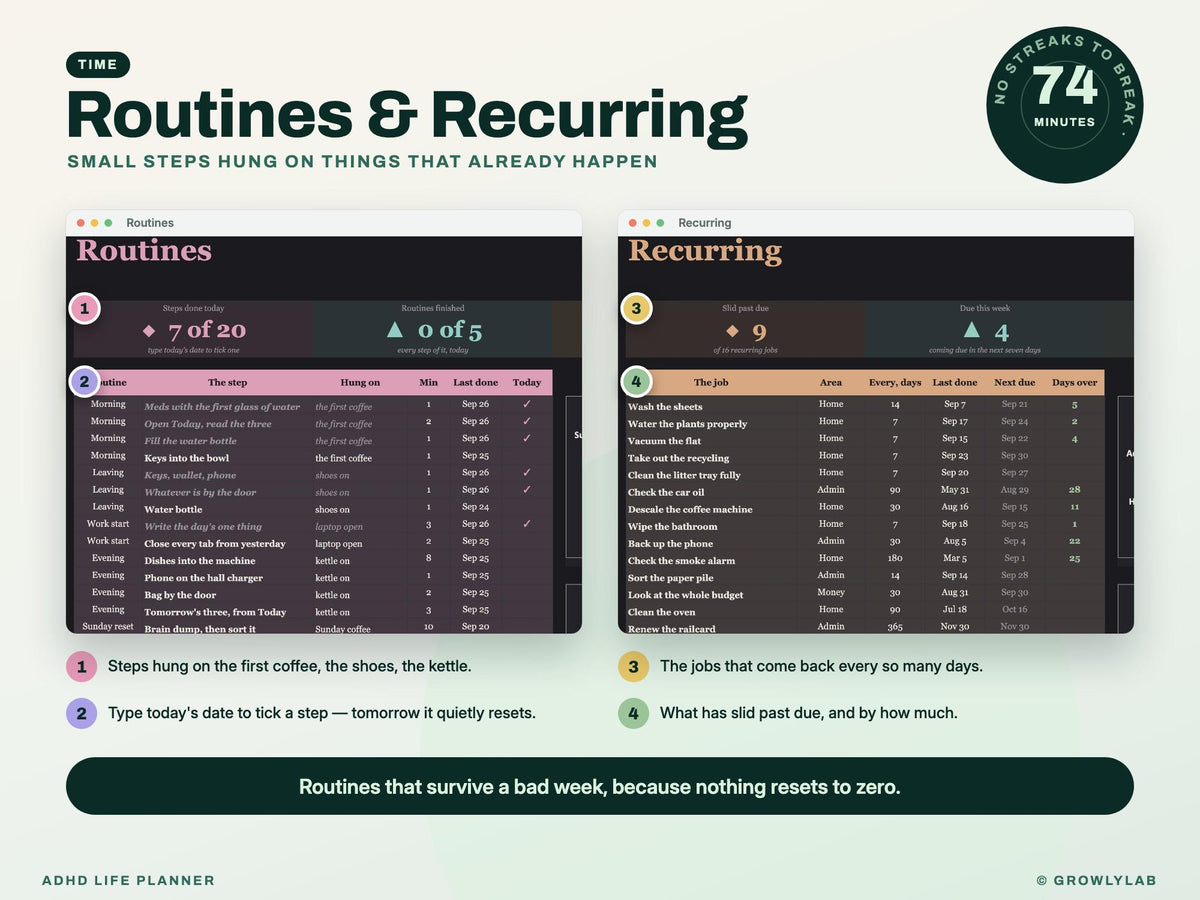This screenshot has height=900, width=1200.
Task: Click 'Keys into the bowl' step
Action: (187, 458)
